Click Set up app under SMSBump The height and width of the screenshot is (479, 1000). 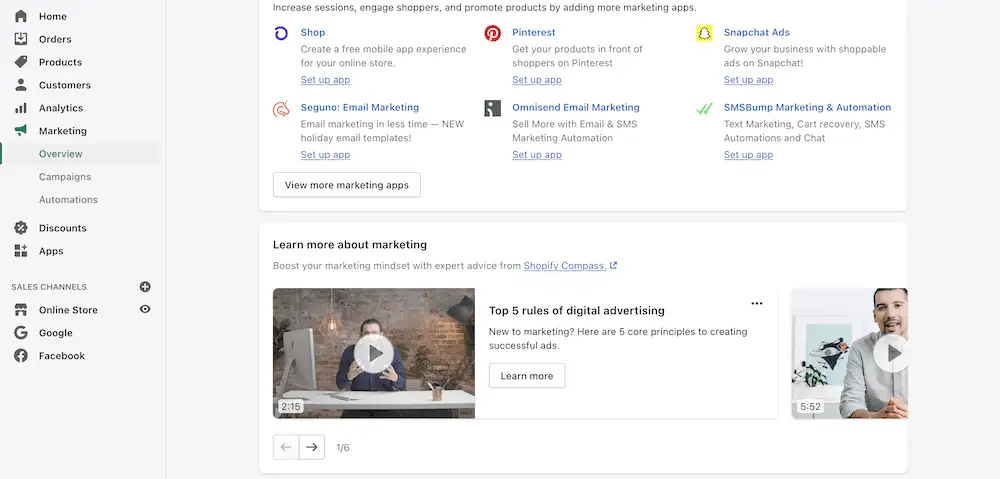748,155
